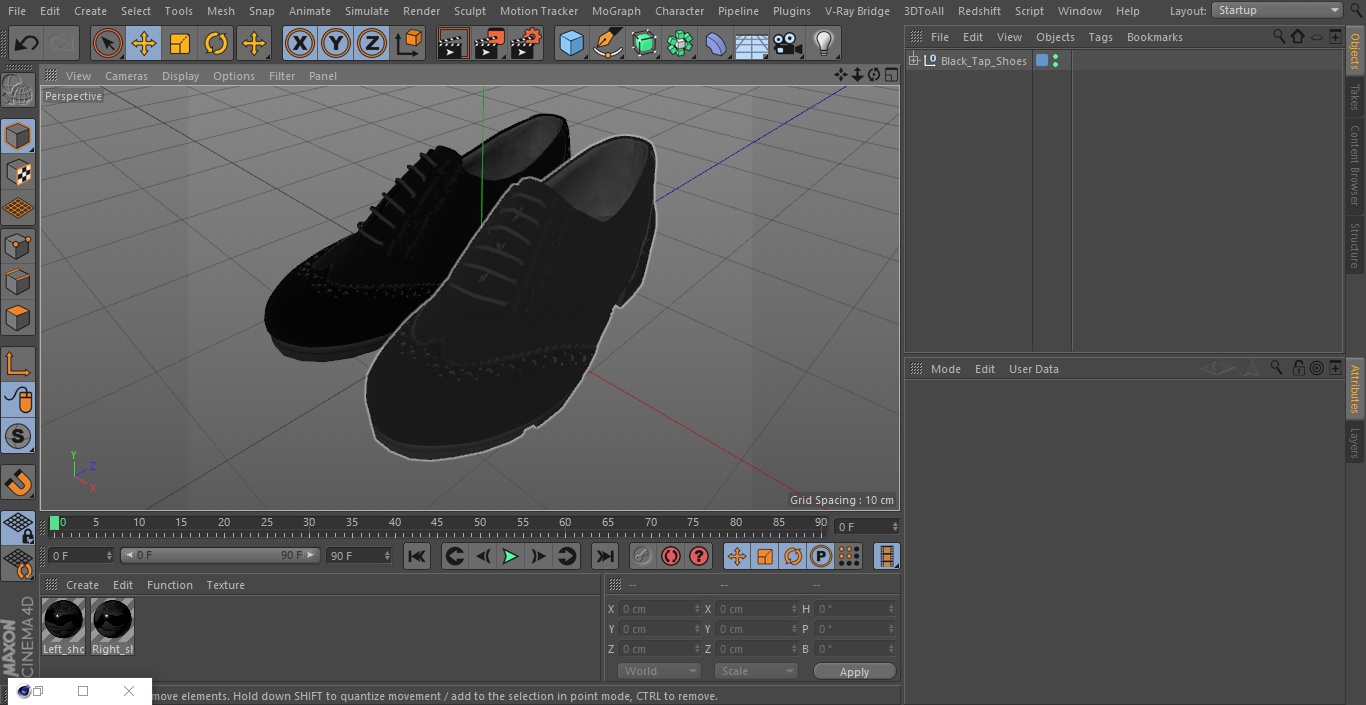The width and height of the screenshot is (1366, 705).
Task: Select the Move tool in top toolbar
Action: tap(144, 44)
